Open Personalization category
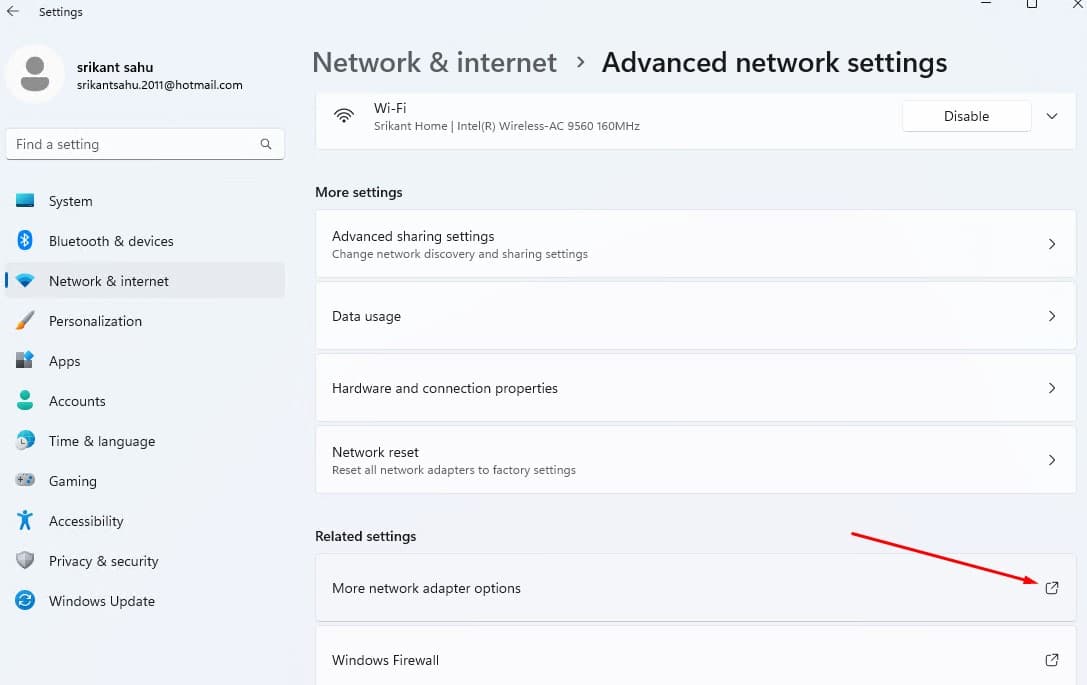The height and width of the screenshot is (685, 1087). click(145, 321)
